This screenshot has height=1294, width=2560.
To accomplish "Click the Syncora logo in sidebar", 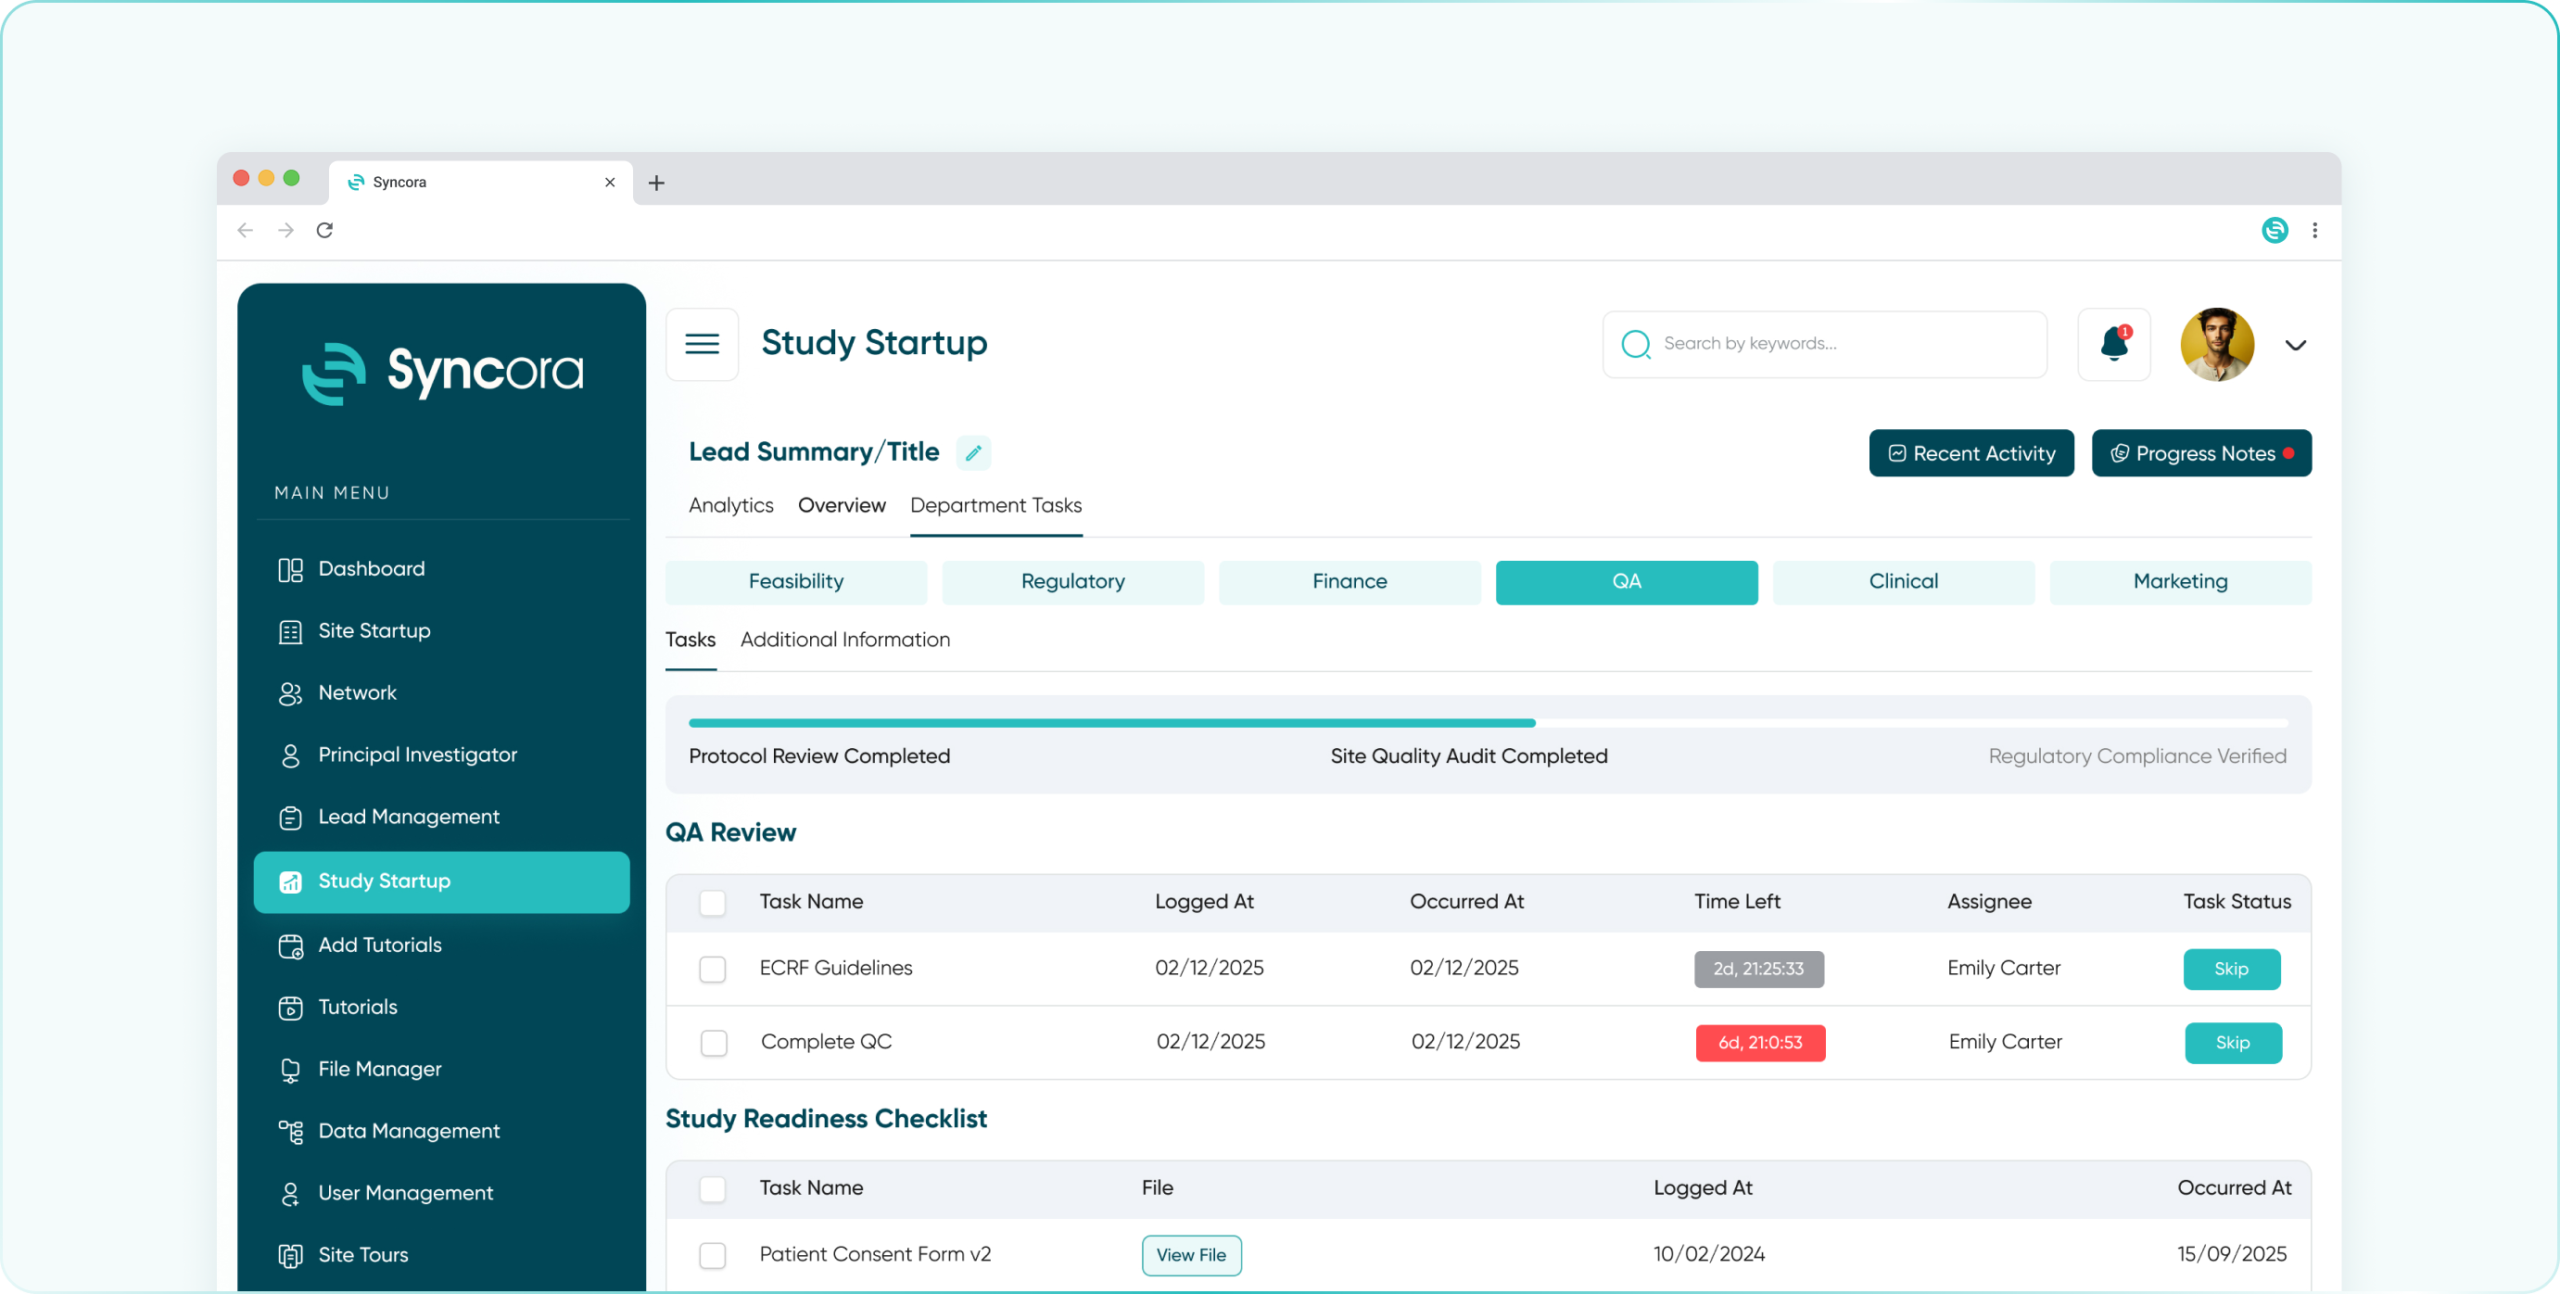I will click(x=442, y=372).
